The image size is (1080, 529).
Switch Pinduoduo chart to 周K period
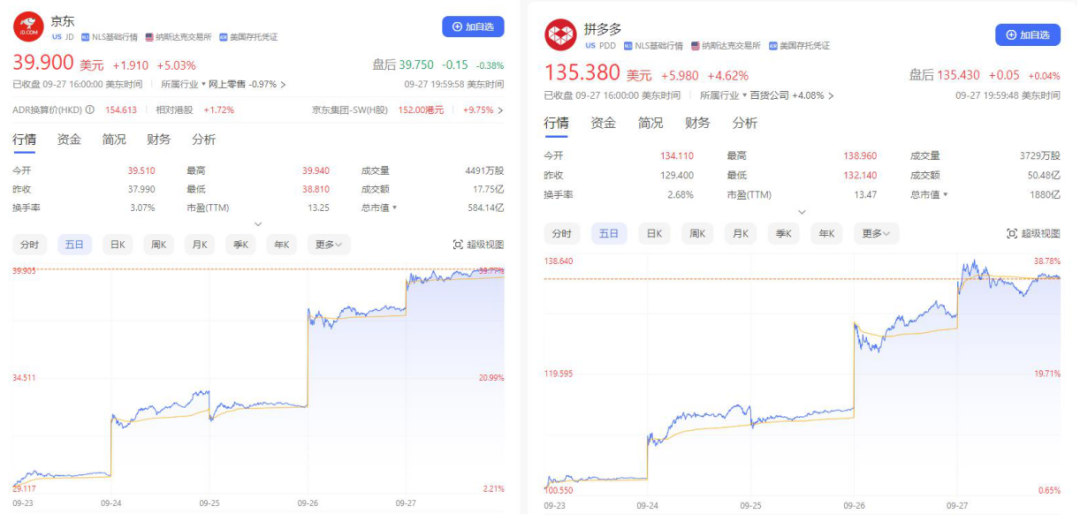pos(697,234)
